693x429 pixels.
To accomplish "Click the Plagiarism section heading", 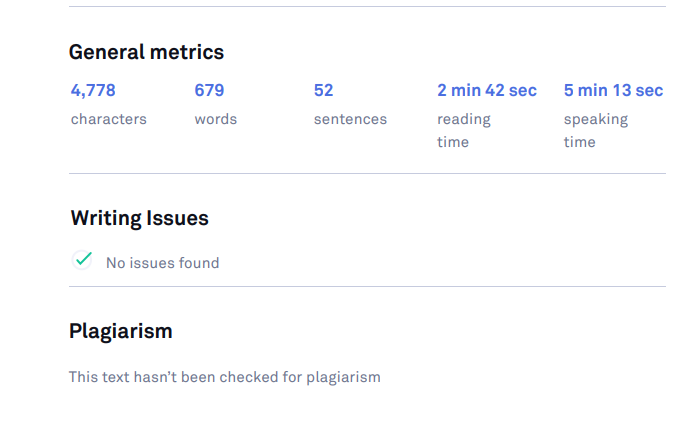I will tap(121, 331).
